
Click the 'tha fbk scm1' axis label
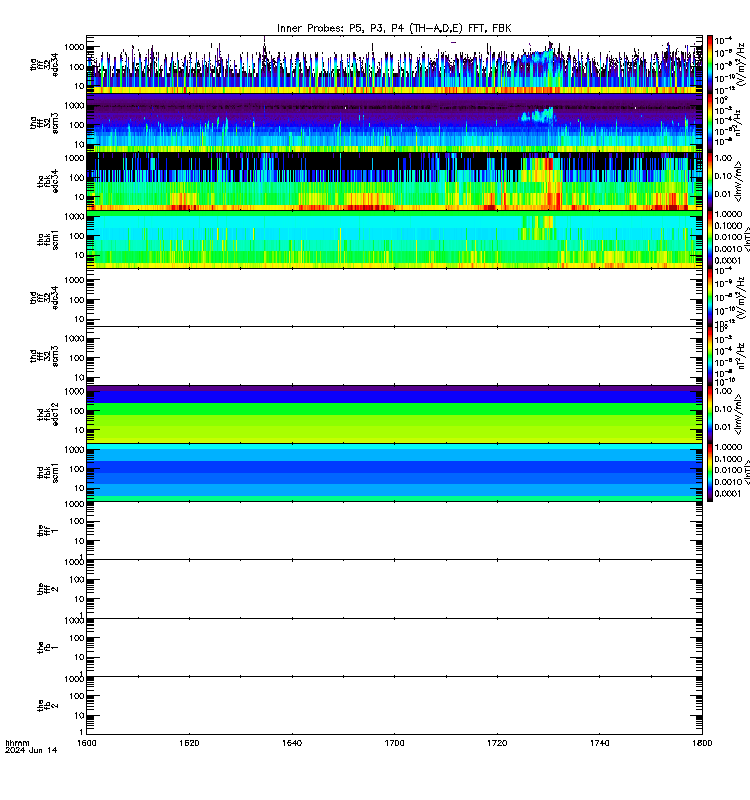(x=48, y=239)
